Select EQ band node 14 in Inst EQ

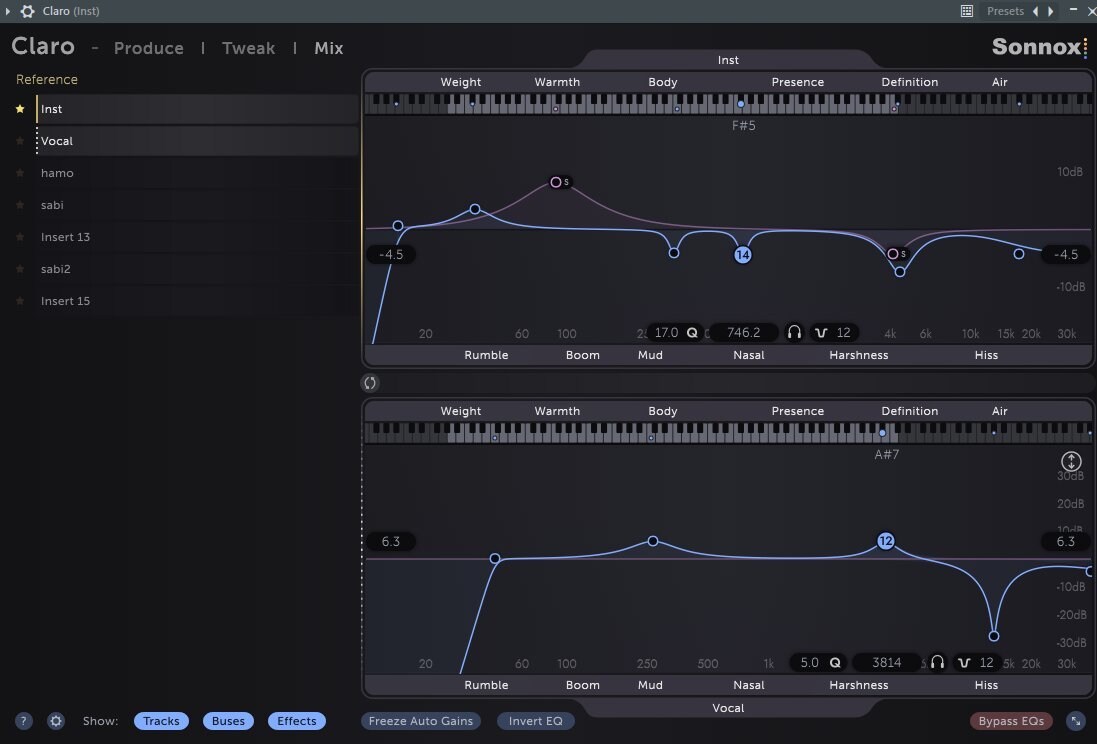coord(742,255)
